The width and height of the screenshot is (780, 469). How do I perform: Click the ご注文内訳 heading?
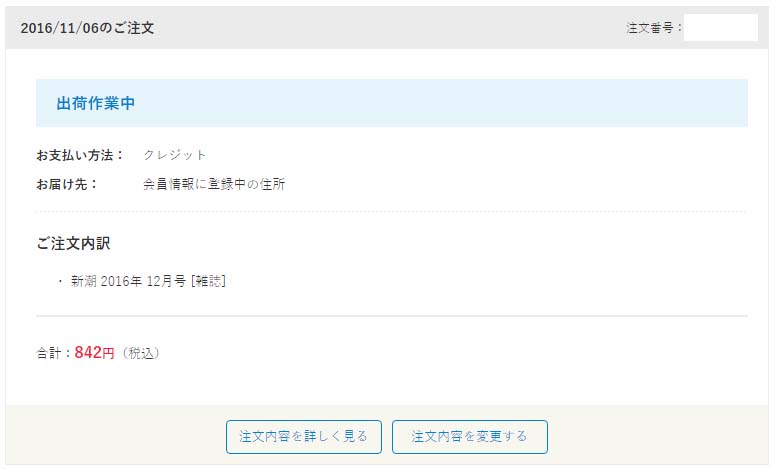(73, 243)
